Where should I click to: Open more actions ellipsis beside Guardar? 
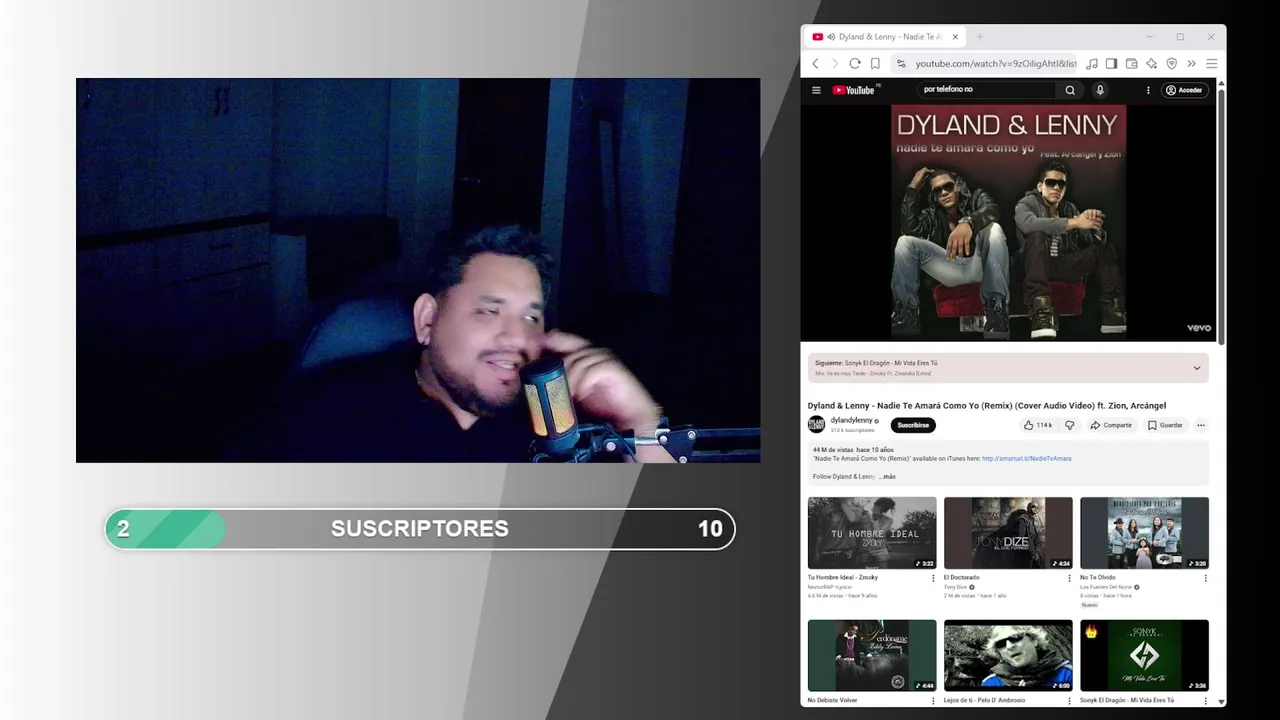(x=1201, y=425)
